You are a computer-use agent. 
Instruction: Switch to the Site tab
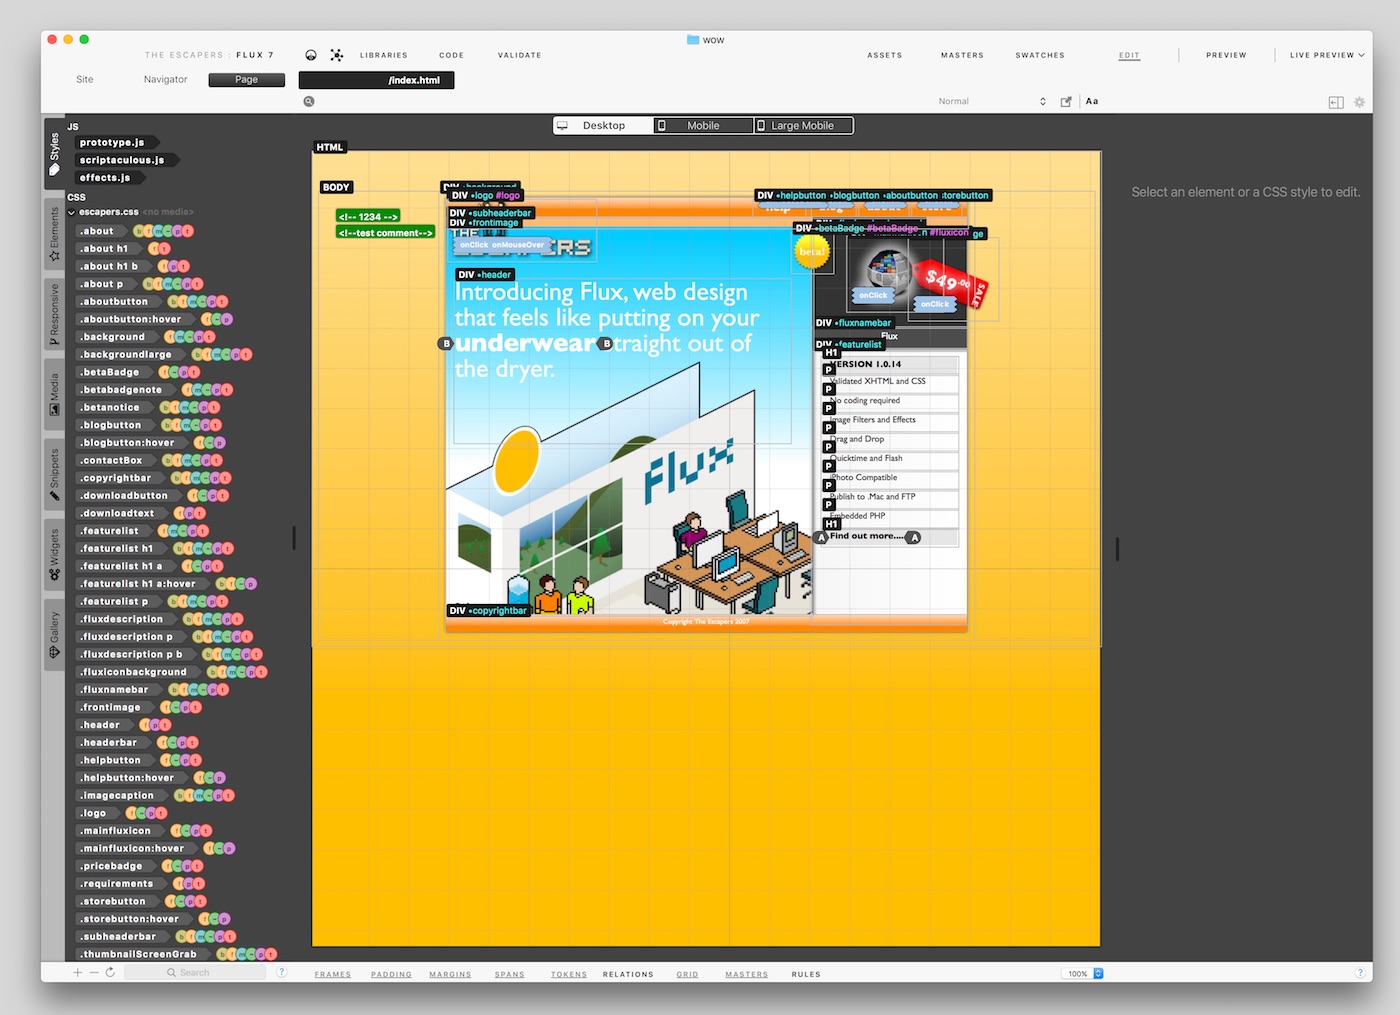(x=85, y=80)
